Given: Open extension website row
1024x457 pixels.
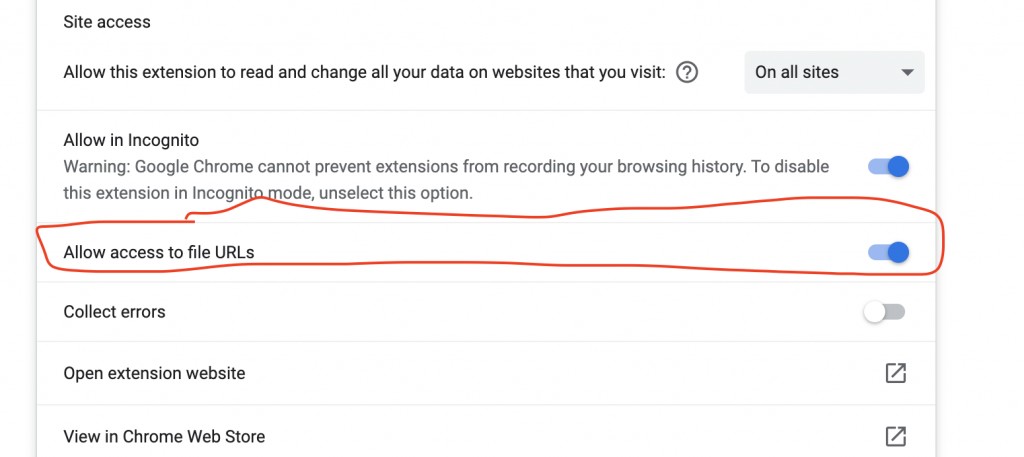Looking at the screenshot, I should click(x=486, y=373).
